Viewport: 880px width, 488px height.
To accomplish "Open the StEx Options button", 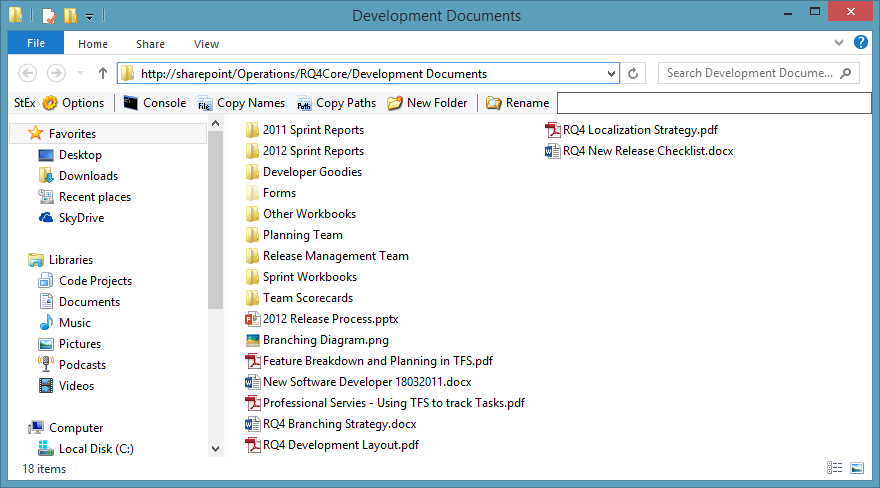I will tap(74, 103).
